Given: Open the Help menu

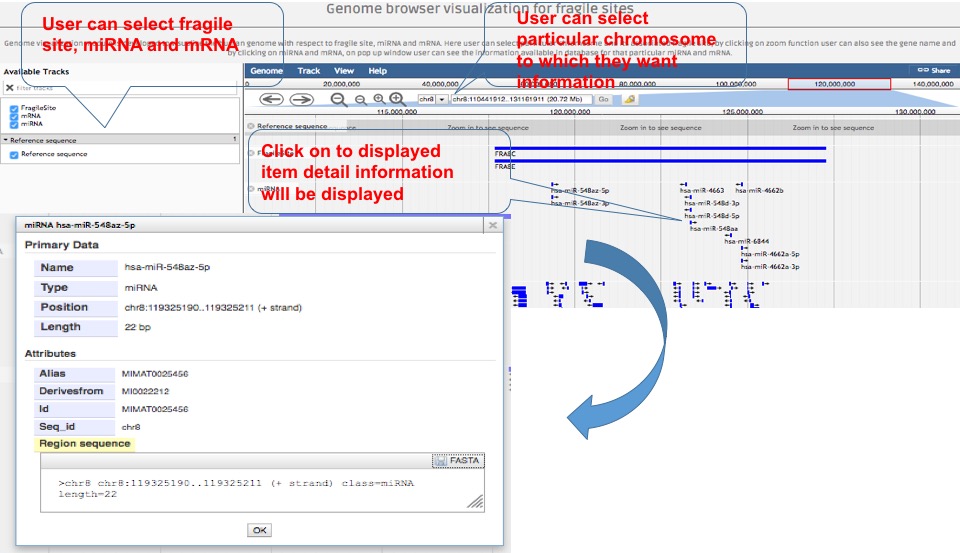Looking at the screenshot, I should coord(377,71).
